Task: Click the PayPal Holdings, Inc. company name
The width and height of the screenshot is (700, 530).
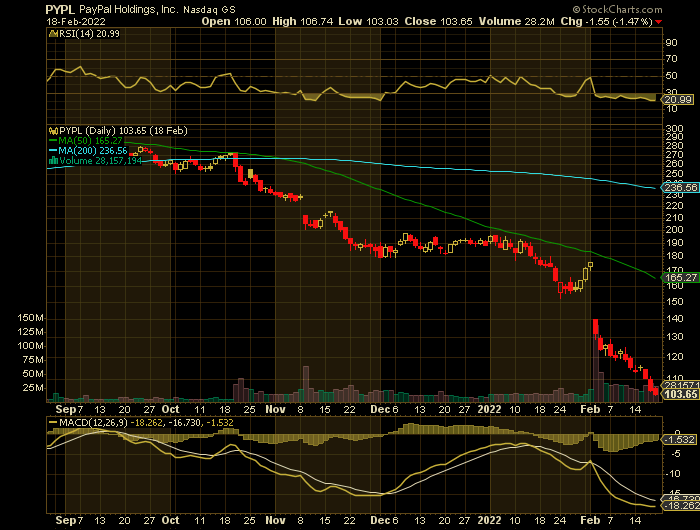Action: pos(129,9)
